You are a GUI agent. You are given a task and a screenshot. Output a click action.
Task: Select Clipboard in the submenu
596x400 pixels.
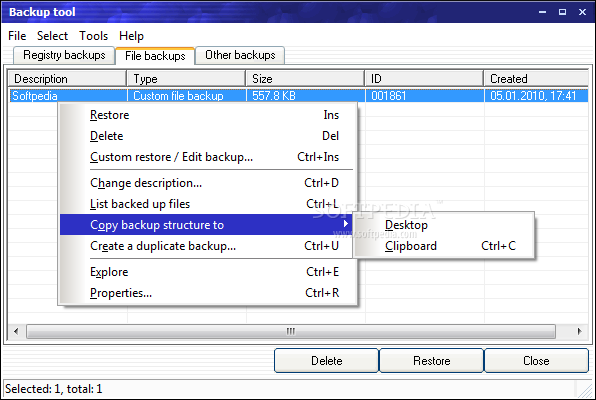444,246
